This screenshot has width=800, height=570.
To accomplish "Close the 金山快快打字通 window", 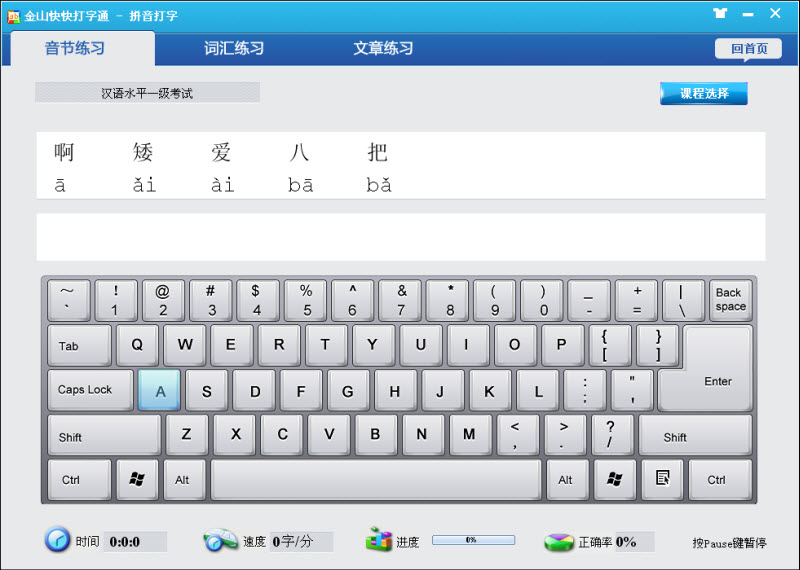I will pos(775,14).
